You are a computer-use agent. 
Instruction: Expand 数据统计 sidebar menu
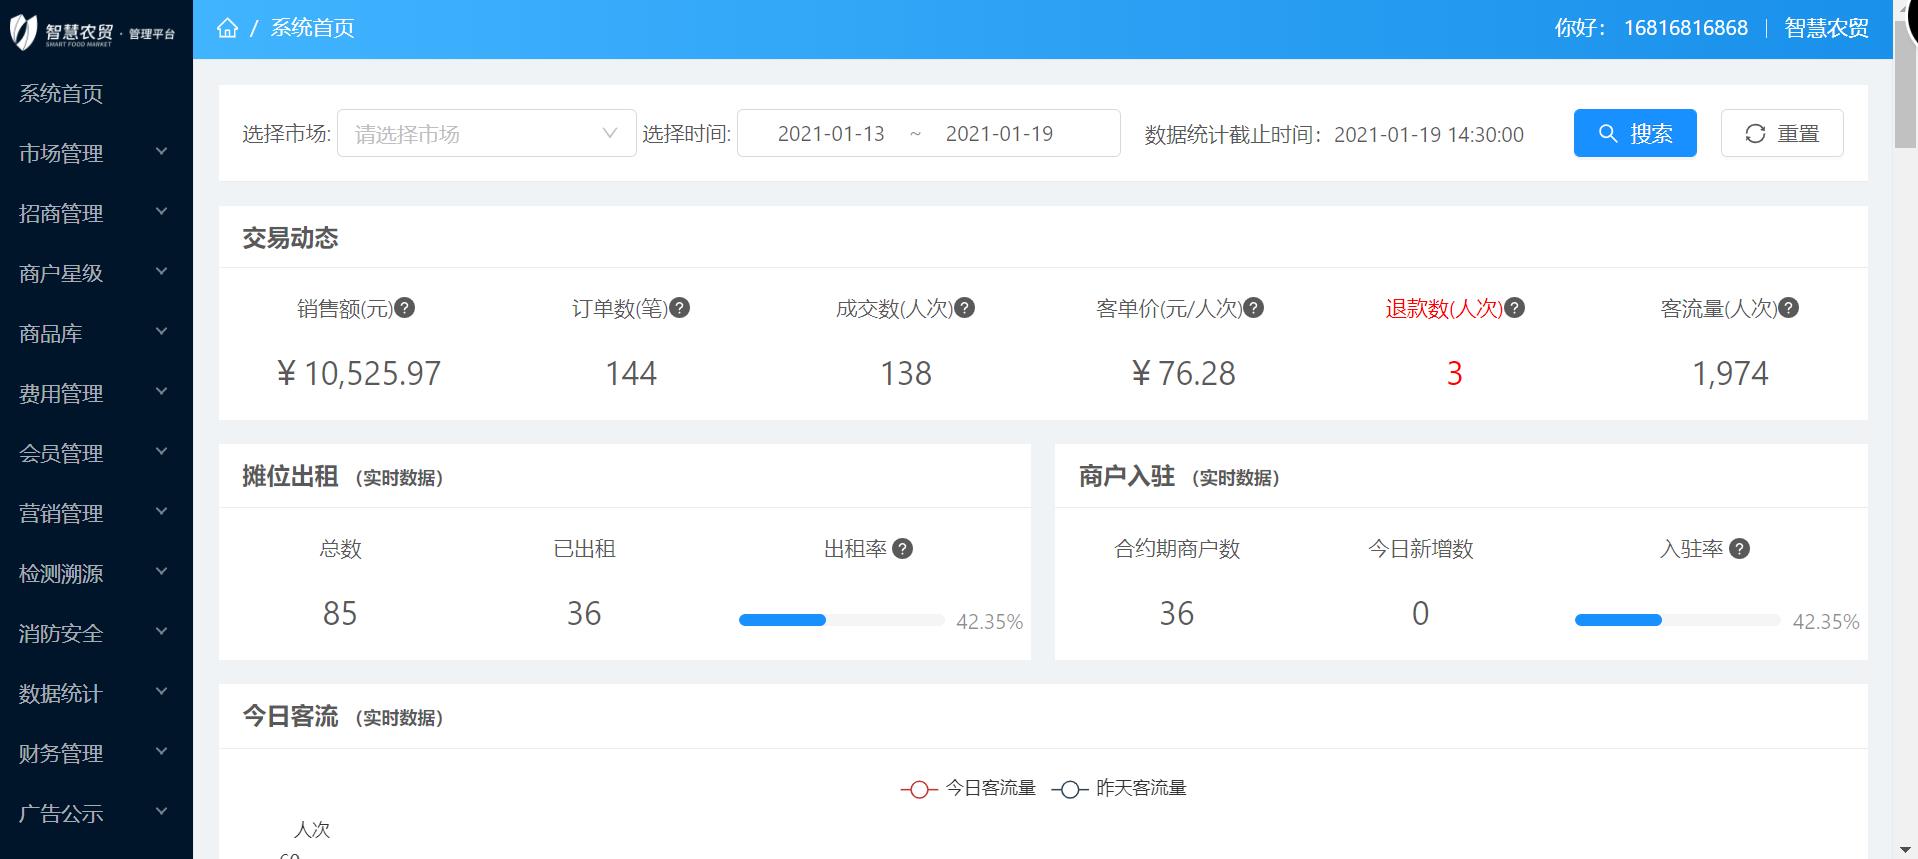click(95, 693)
